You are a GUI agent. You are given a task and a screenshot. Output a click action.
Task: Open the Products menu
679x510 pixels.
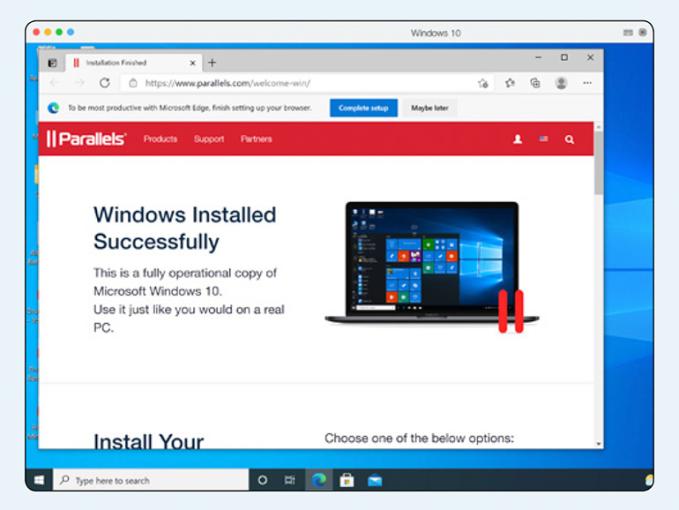(x=160, y=139)
